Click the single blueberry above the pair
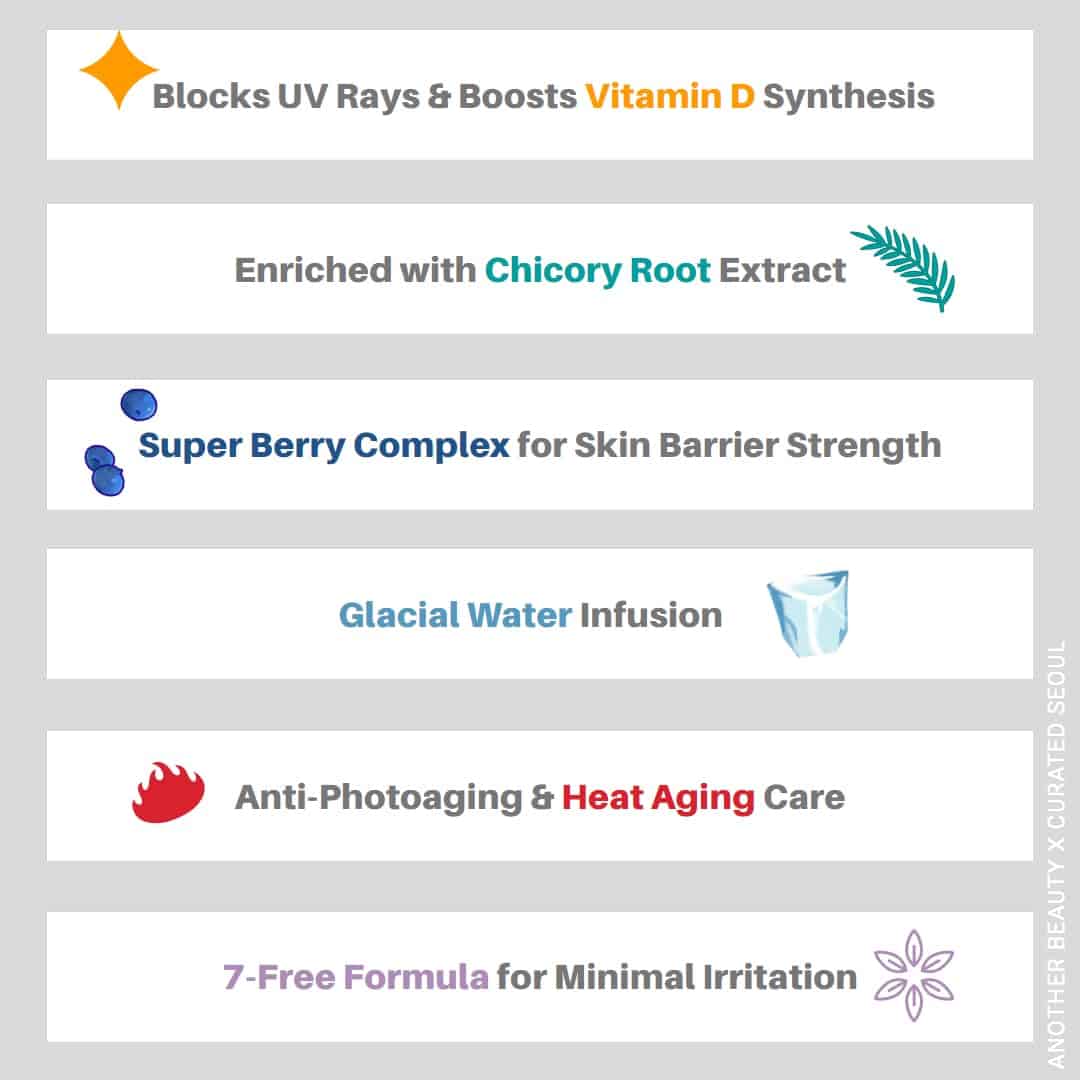This screenshot has height=1080, width=1080. (138, 404)
